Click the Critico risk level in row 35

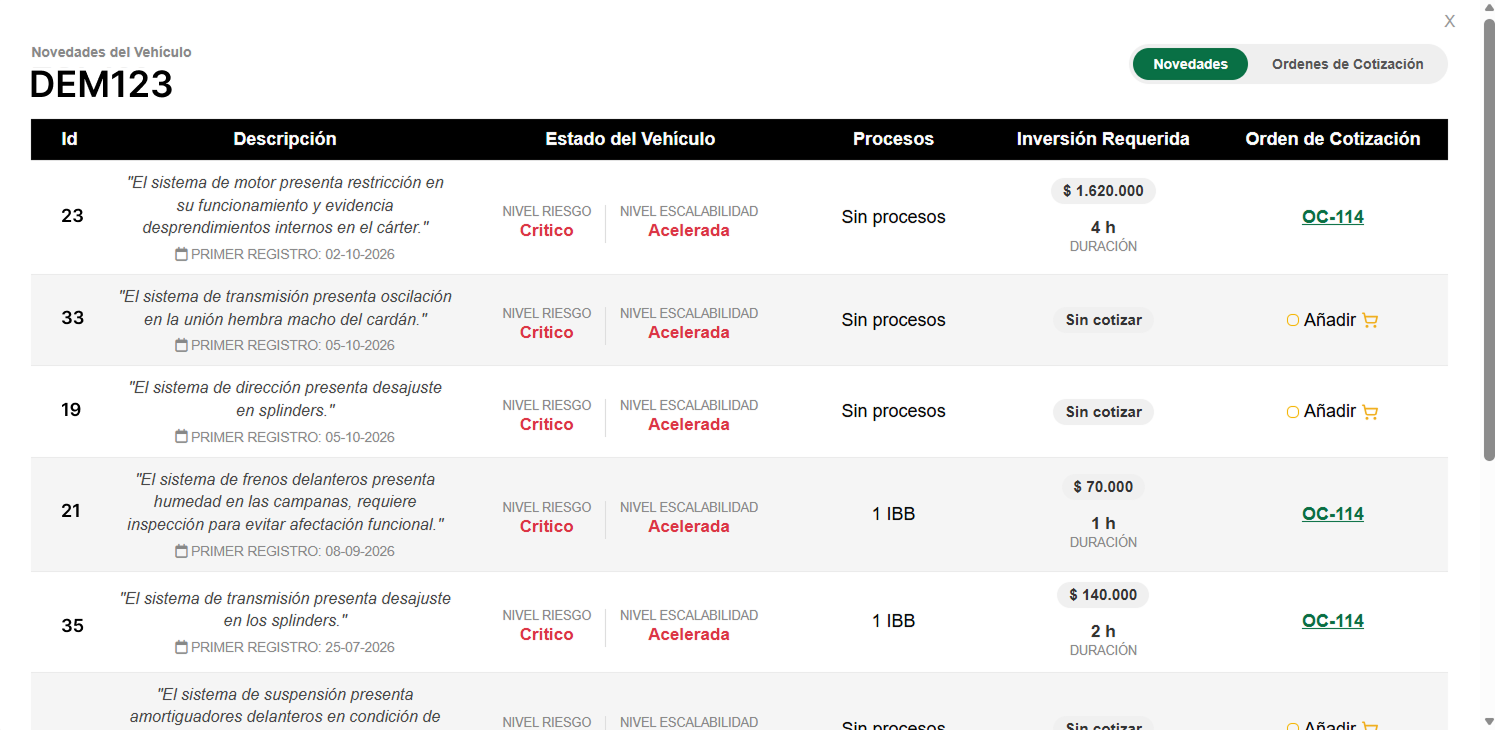(x=546, y=634)
